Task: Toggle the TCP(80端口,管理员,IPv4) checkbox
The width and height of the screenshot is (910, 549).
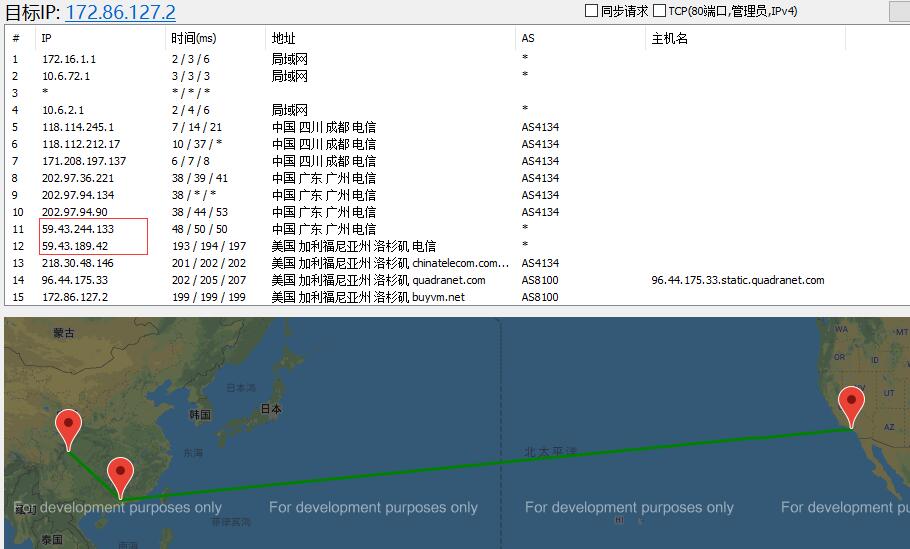Action: 659,10
